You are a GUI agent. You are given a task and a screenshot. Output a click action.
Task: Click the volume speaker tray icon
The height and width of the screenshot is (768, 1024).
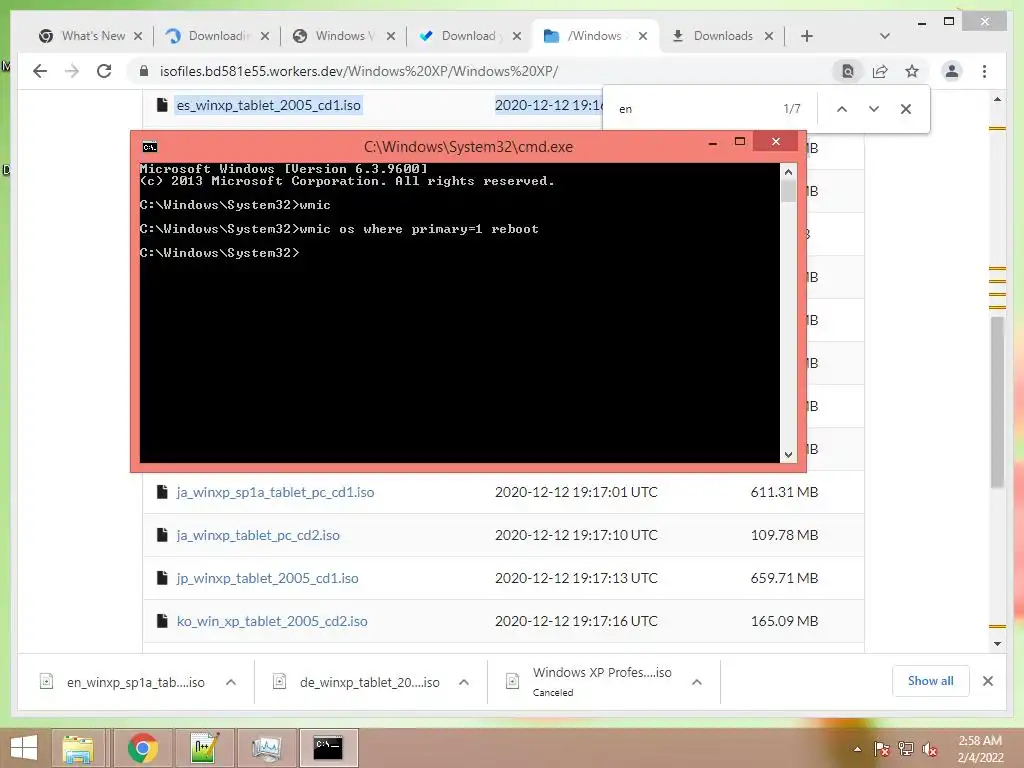click(x=930, y=749)
